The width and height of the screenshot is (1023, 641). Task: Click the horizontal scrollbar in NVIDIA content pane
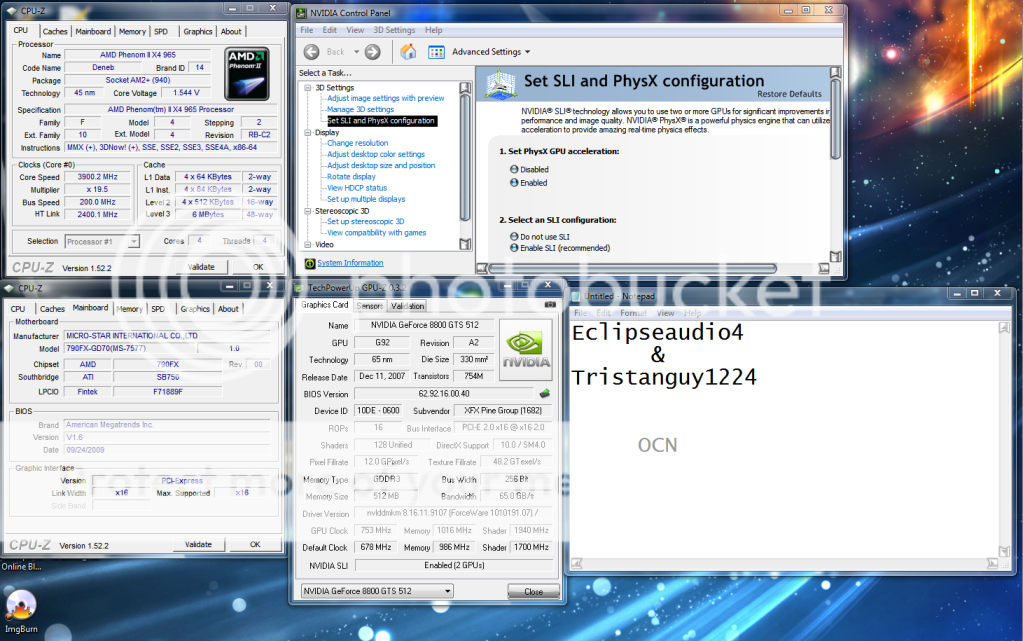point(650,267)
